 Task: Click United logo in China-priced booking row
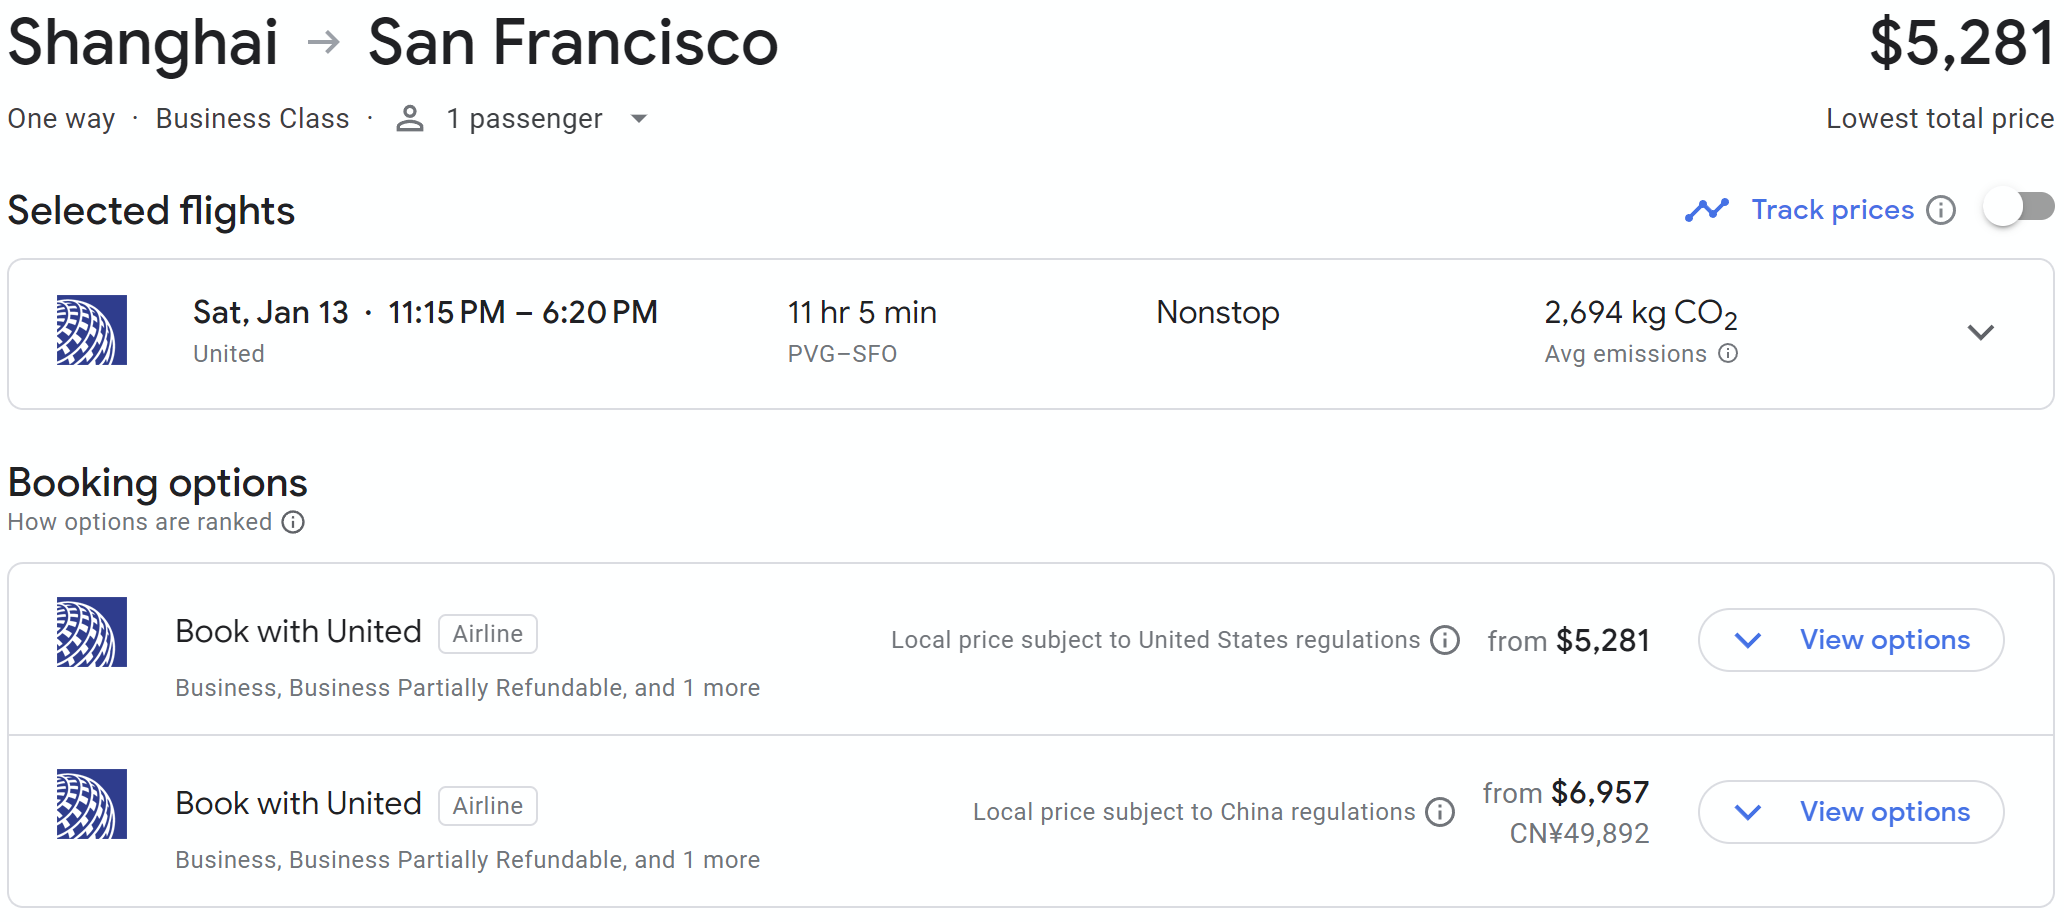pyautogui.click(x=92, y=804)
